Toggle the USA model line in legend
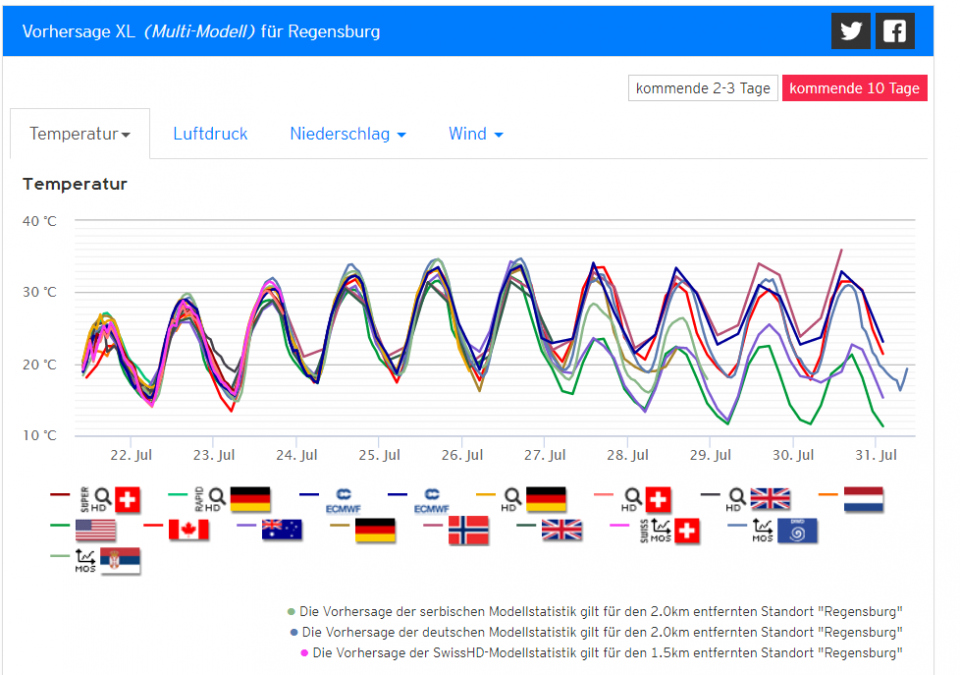 (95, 530)
